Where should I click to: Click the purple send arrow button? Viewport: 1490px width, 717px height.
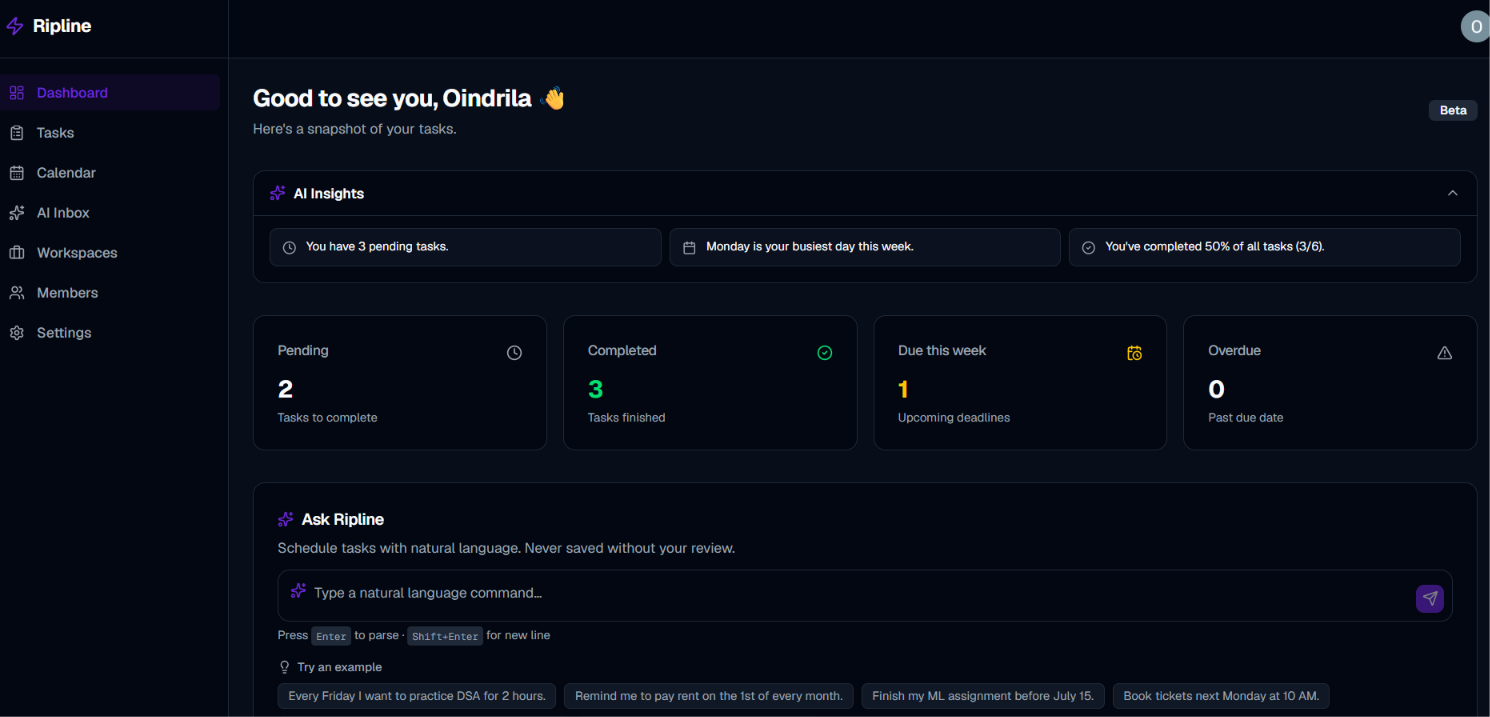tap(1430, 598)
